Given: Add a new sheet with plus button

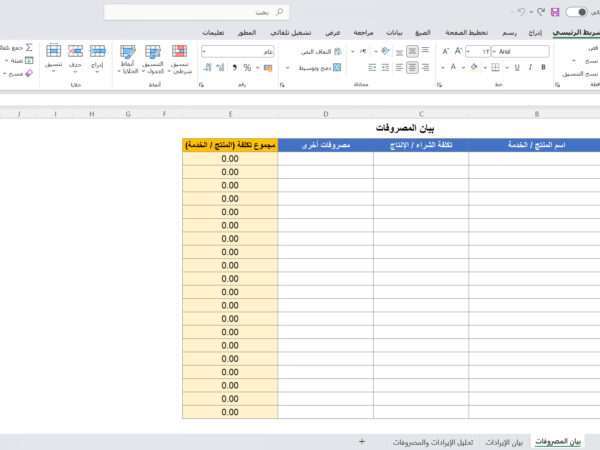Looking at the screenshot, I should pos(361,441).
